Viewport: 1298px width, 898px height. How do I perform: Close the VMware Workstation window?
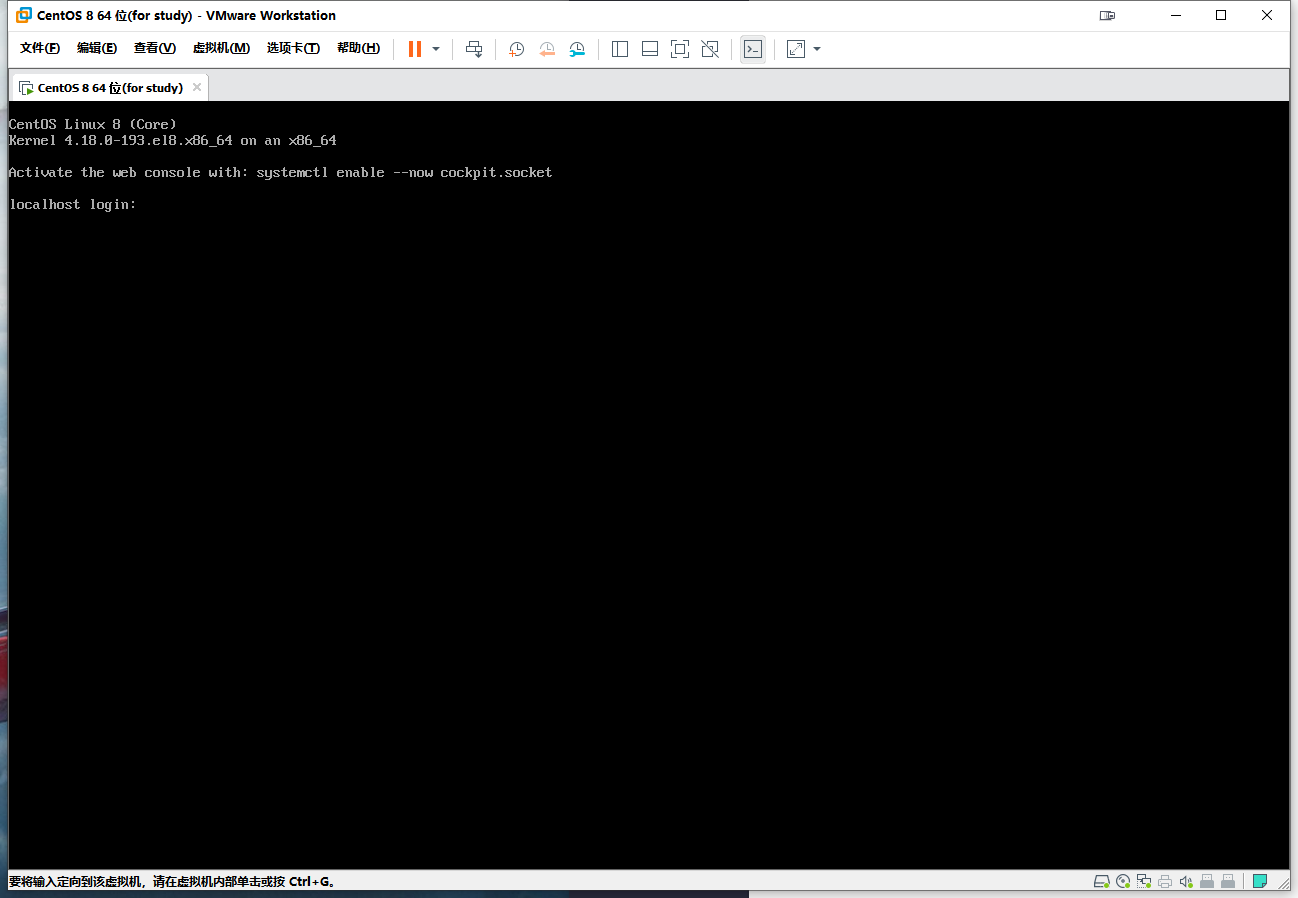pos(1267,15)
